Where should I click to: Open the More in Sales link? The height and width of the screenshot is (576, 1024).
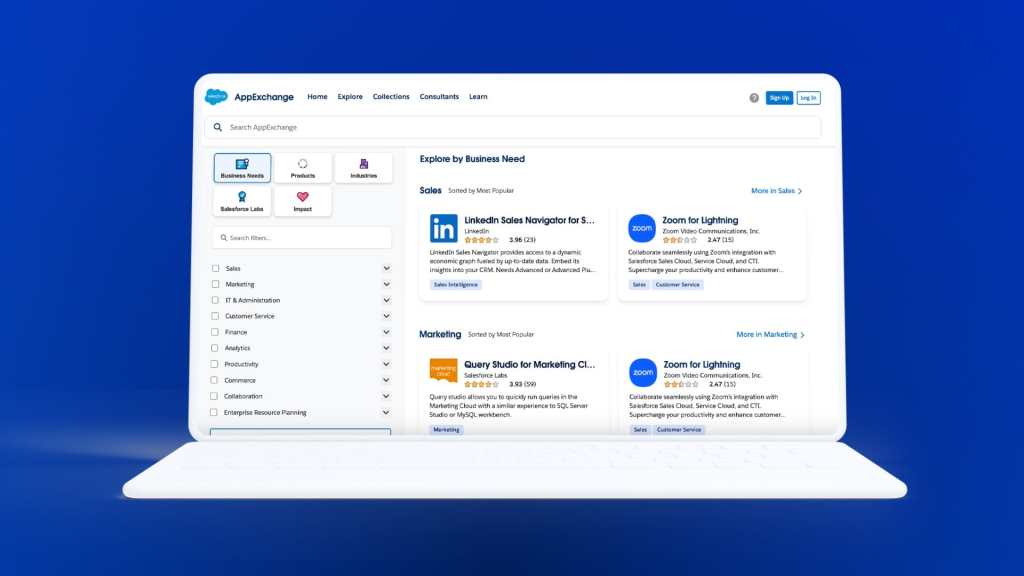tap(776, 191)
